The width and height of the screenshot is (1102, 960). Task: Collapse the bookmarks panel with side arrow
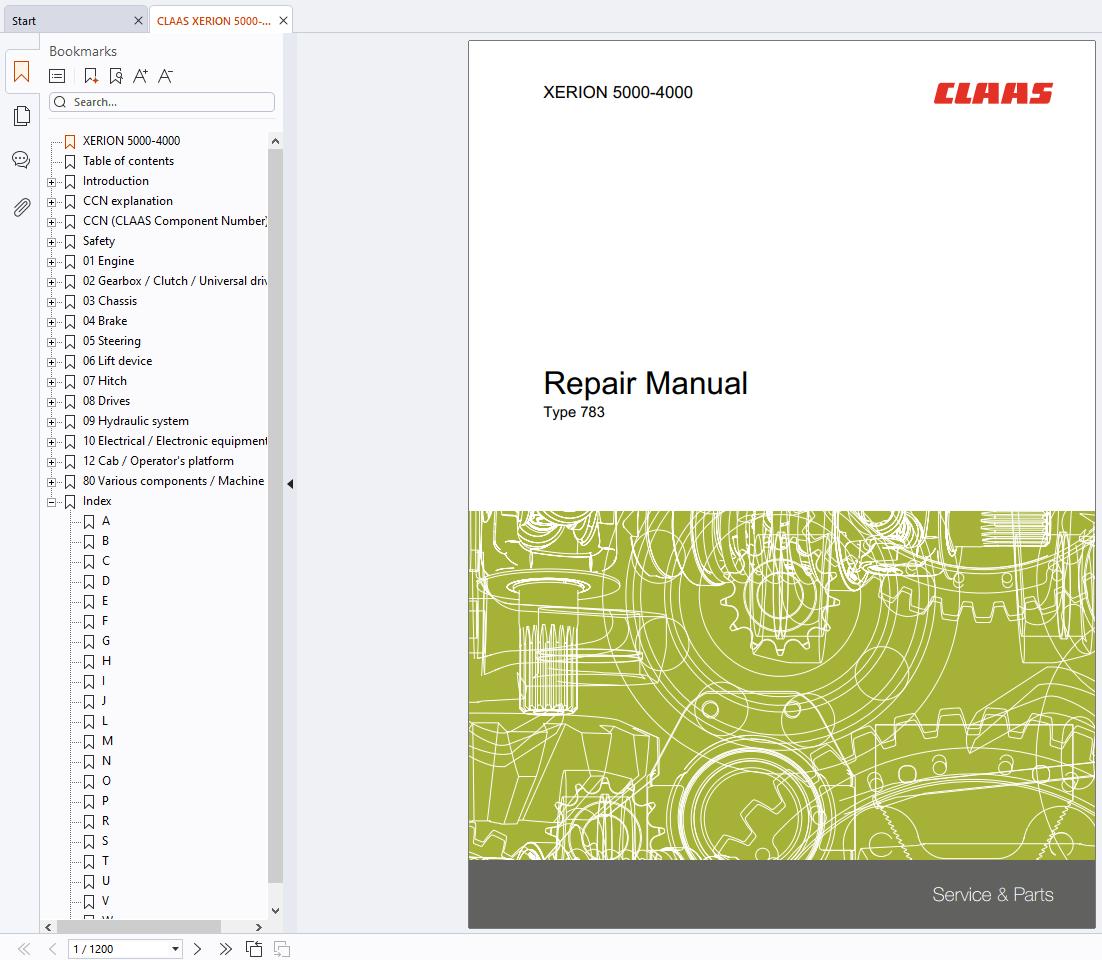coord(290,484)
